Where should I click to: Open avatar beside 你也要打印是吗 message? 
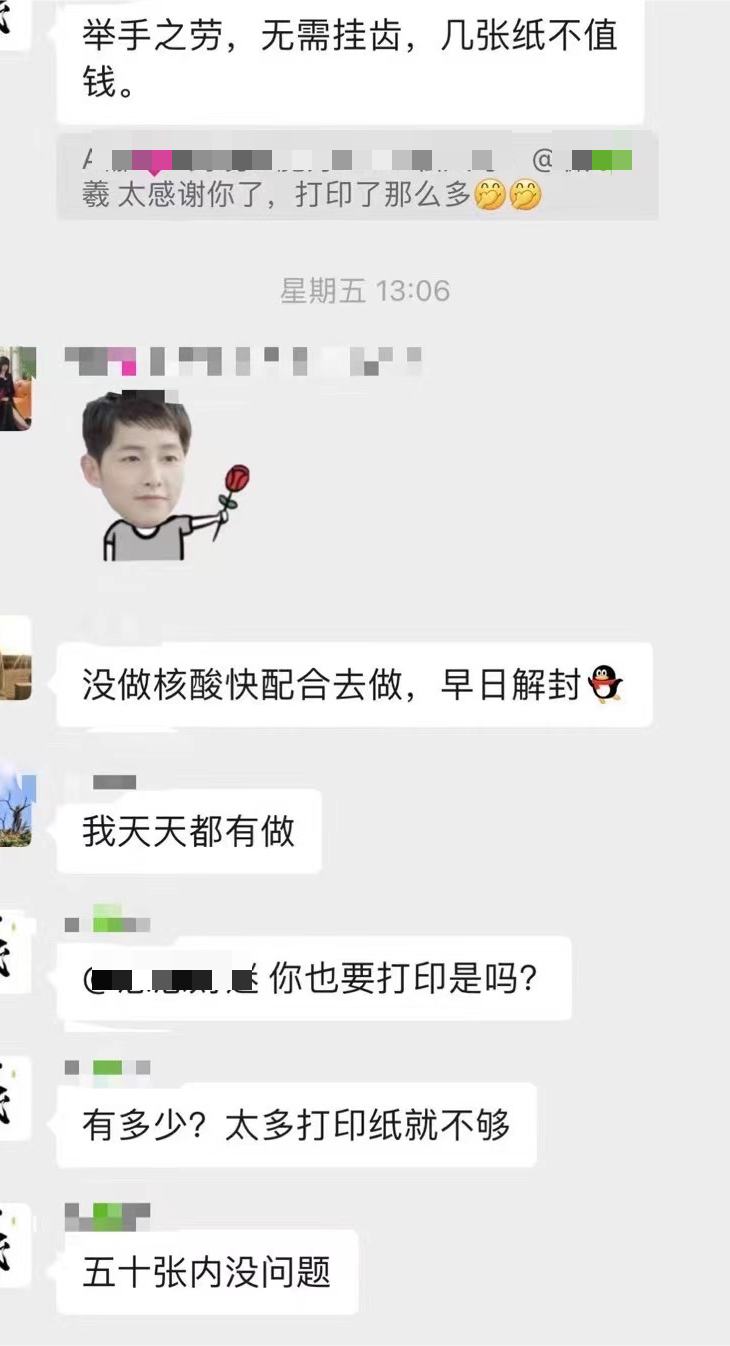click(x=15, y=952)
